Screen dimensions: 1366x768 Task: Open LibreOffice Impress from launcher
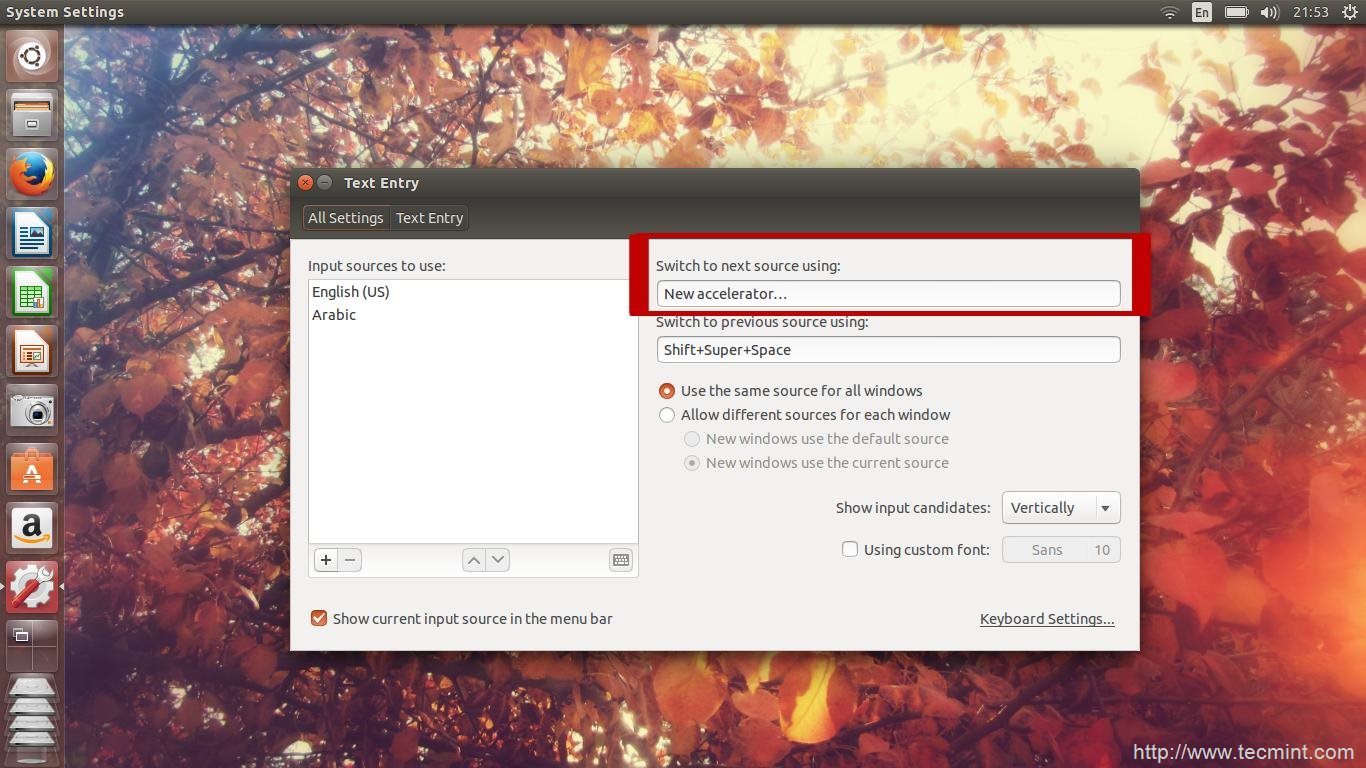tap(32, 350)
